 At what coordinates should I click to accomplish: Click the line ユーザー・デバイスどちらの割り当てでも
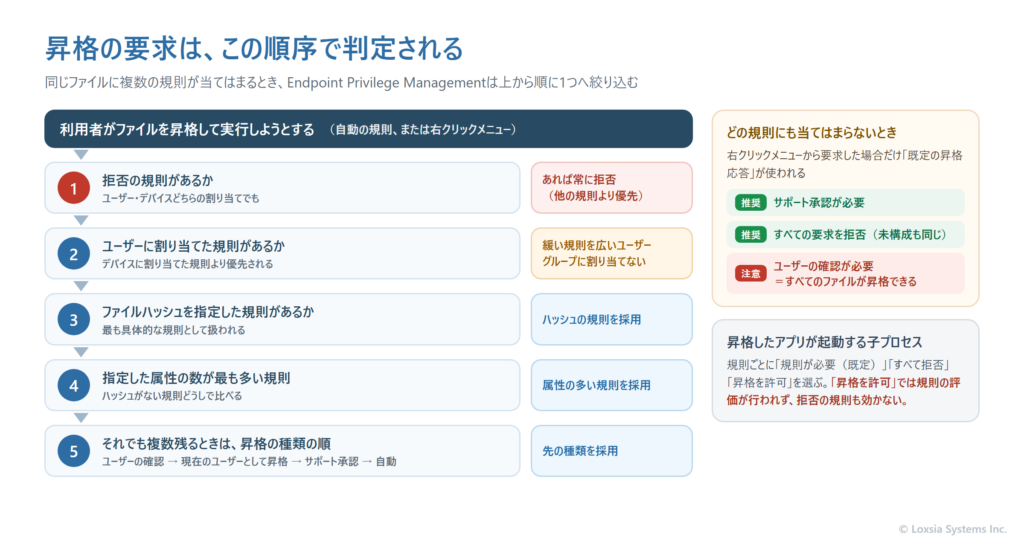180,198
